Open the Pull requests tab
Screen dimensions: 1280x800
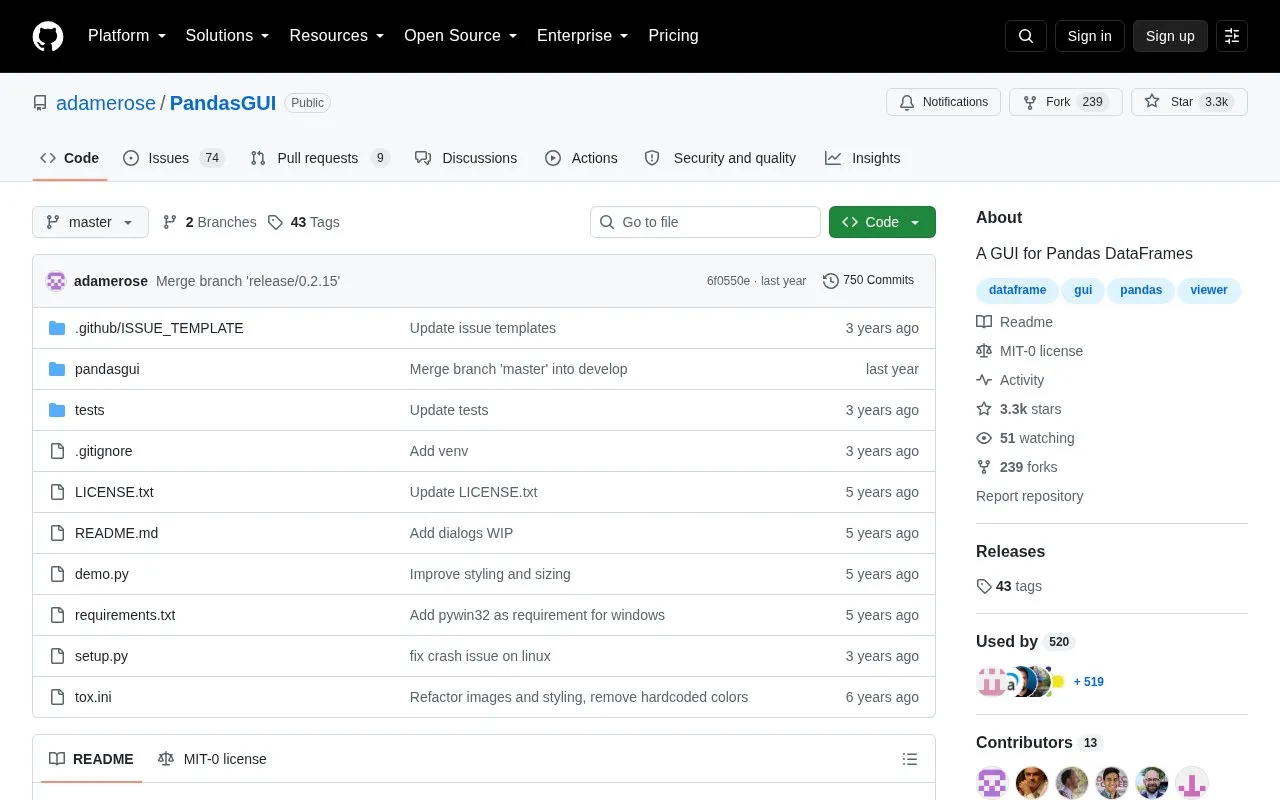(x=320, y=158)
